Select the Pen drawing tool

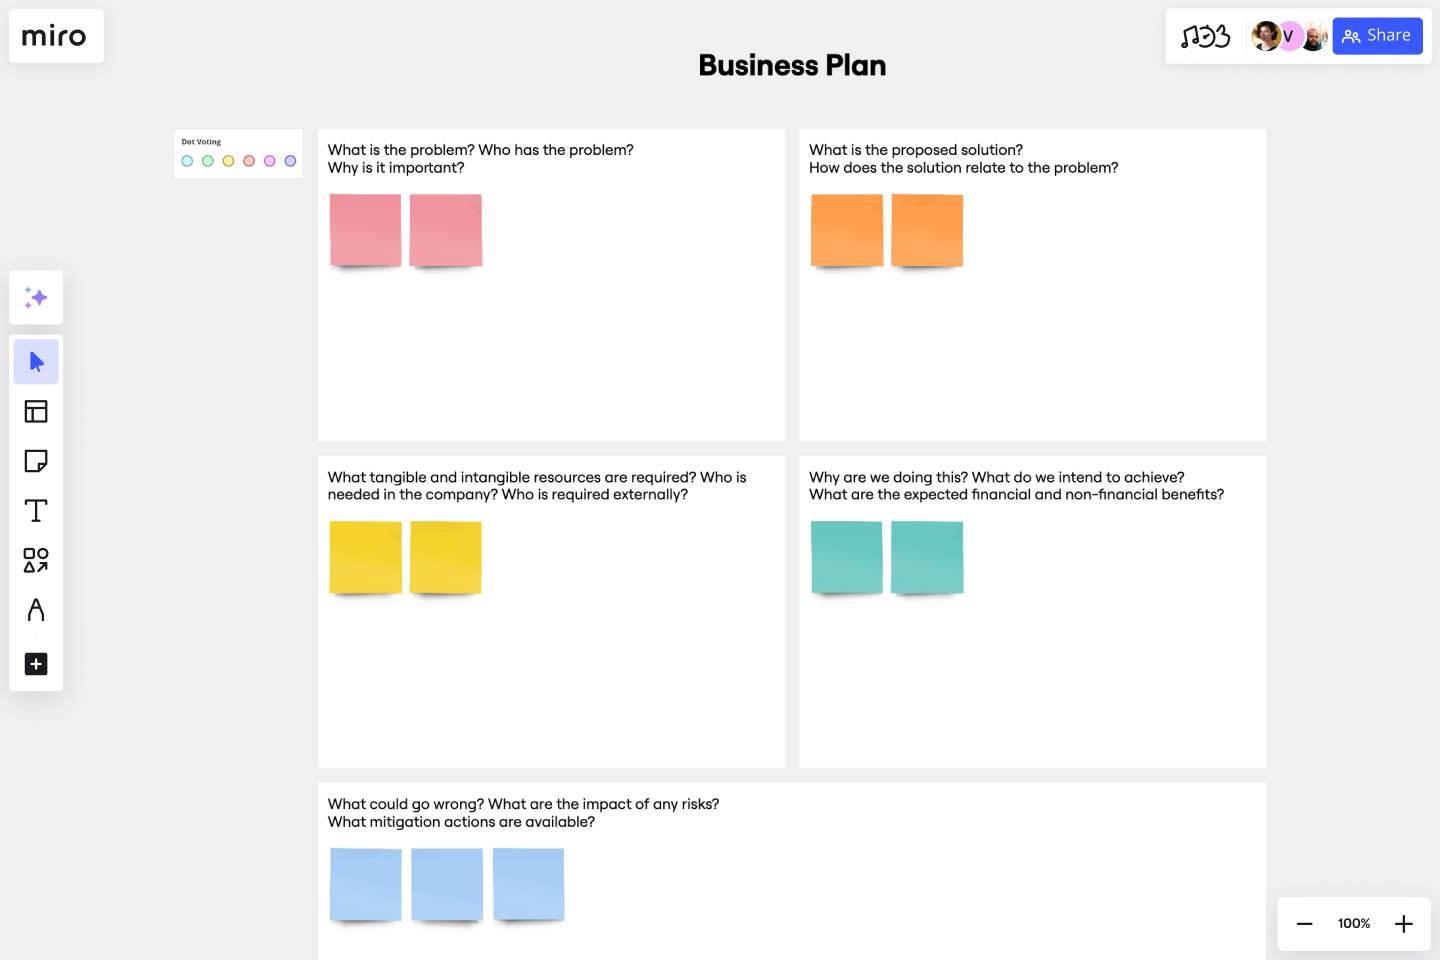(x=36, y=610)
